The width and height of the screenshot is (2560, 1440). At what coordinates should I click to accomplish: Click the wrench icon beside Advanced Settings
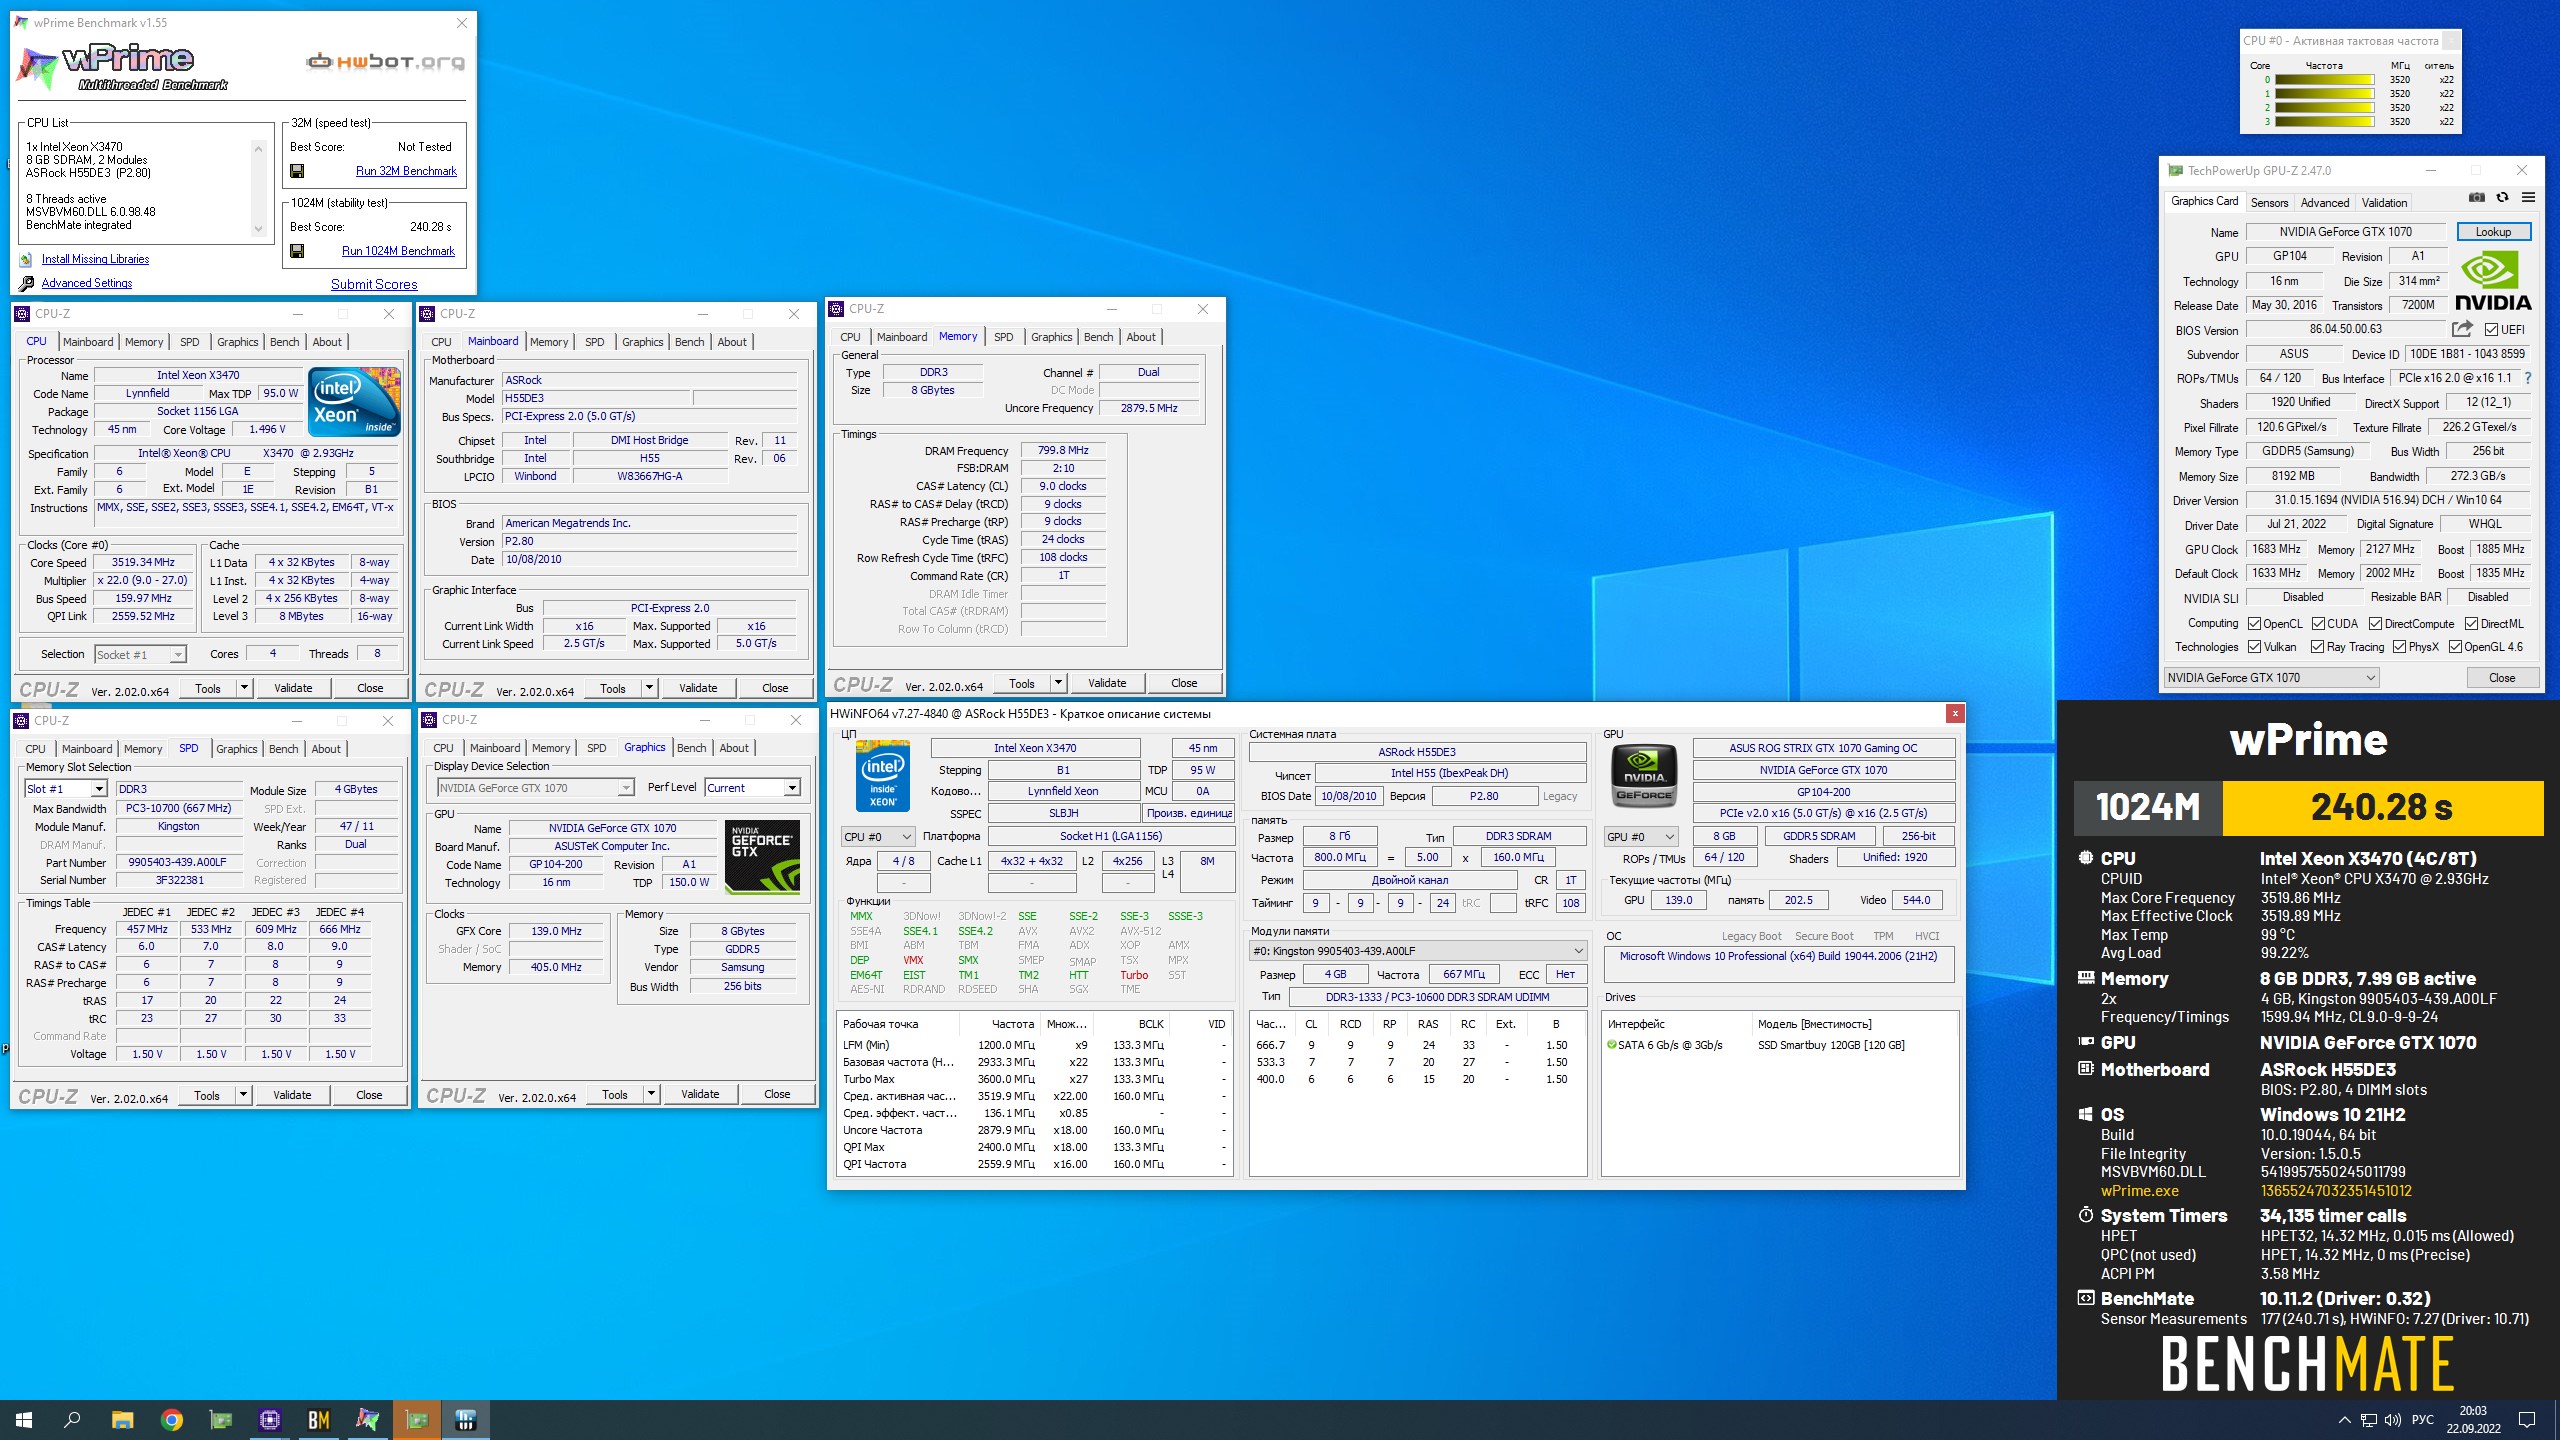(x=26, y=283)
